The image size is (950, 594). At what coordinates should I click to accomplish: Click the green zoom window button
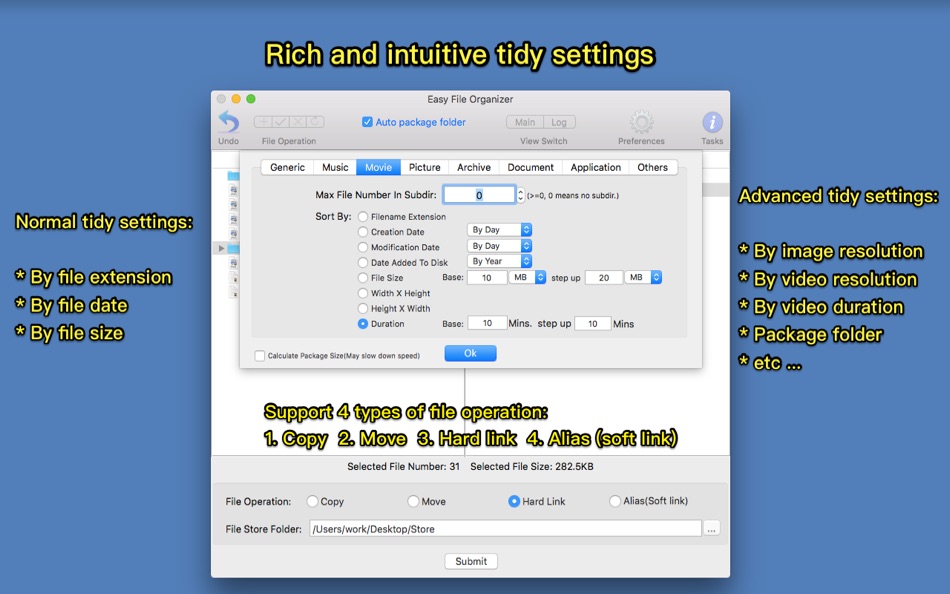pos(251,99)
